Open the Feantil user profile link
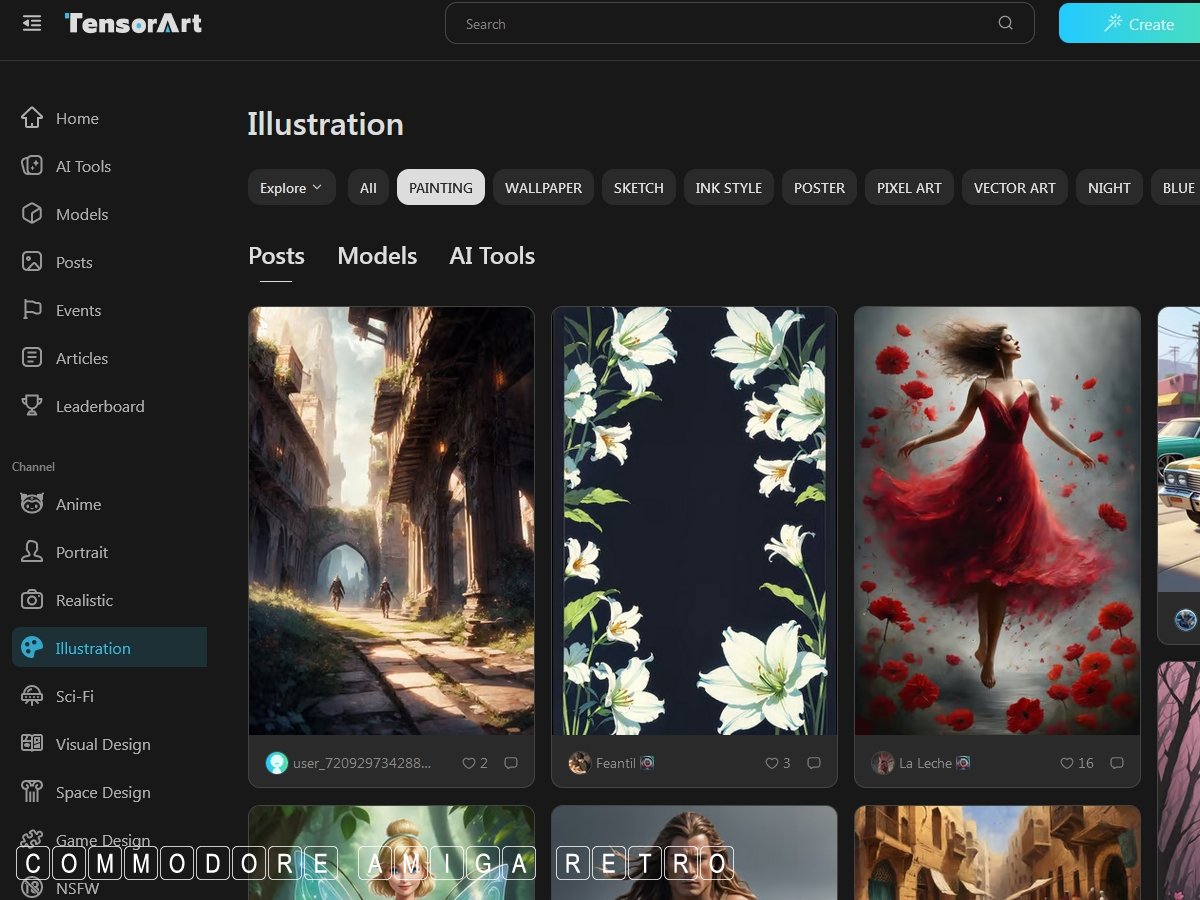The image size is (1200, 900). (615, 763)
